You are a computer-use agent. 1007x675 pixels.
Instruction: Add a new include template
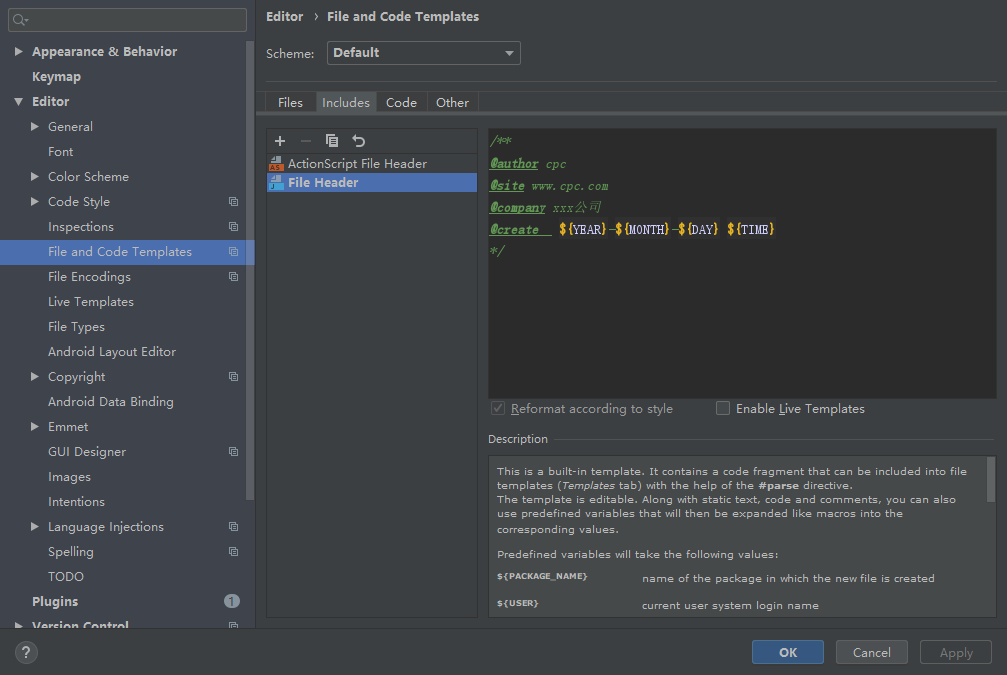280,141
